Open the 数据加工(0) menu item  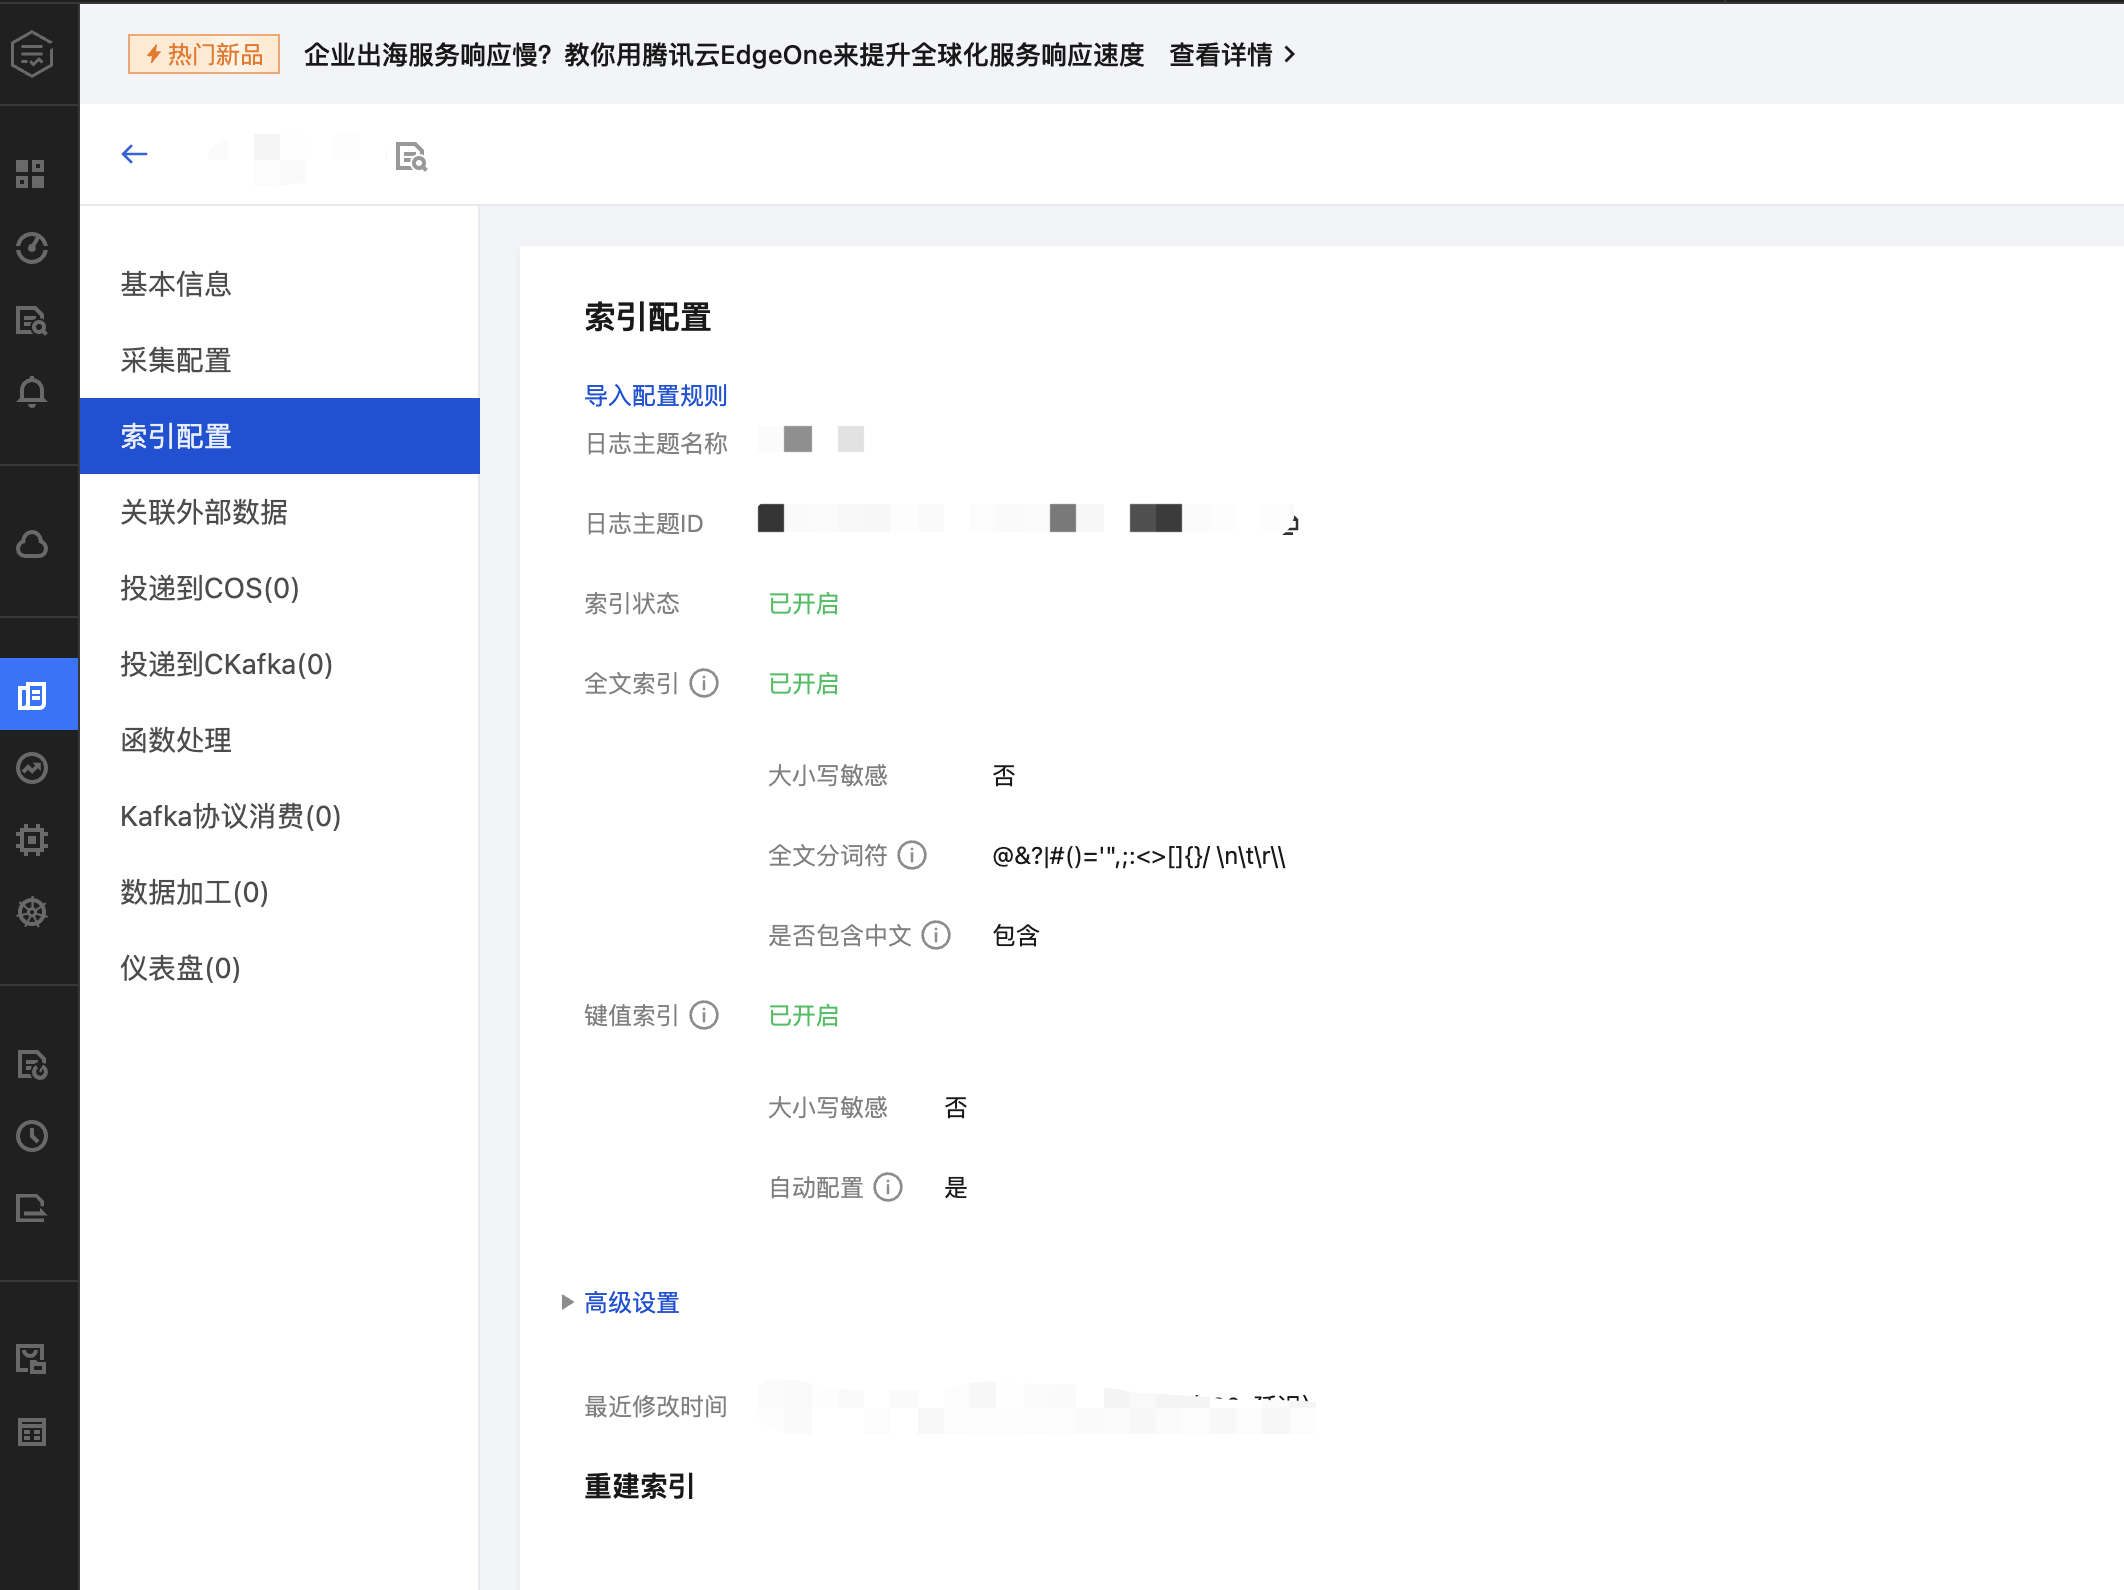[194, 892]
